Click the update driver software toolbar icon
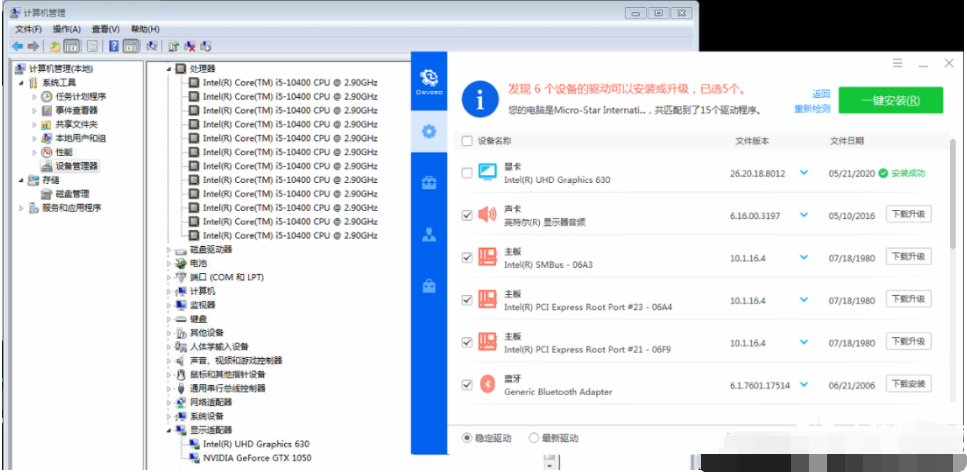Screen dimensions: 967x475 (173, 46)
